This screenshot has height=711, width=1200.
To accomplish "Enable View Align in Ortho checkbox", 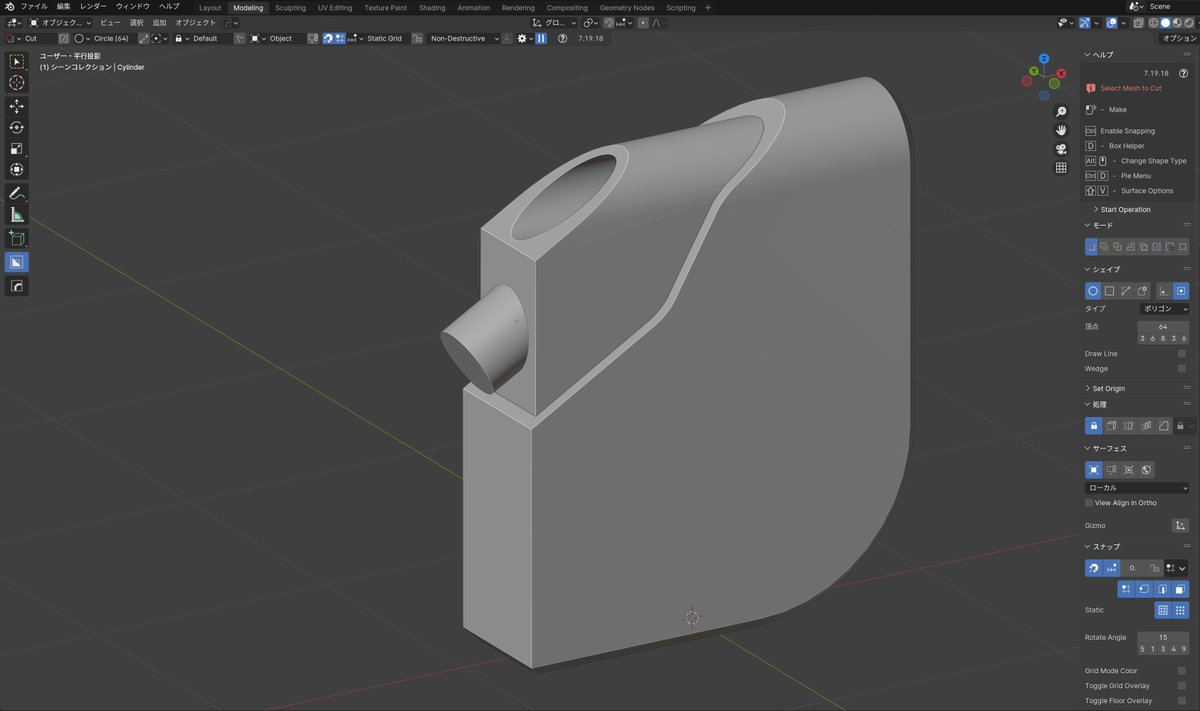I will [1090, 503].
